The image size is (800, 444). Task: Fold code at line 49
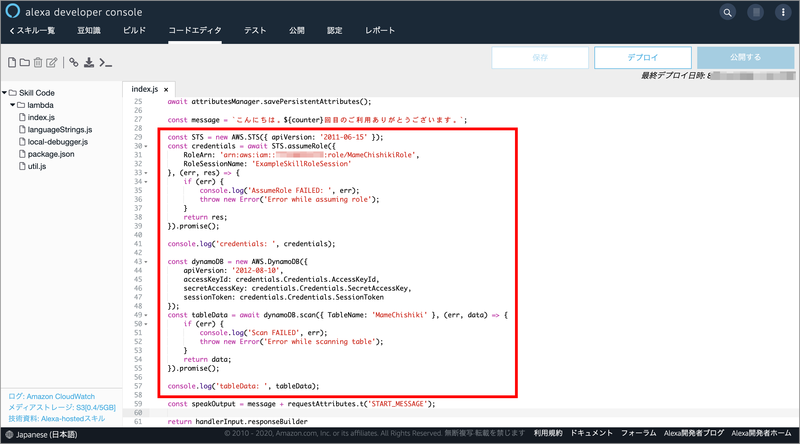[146, 315]
